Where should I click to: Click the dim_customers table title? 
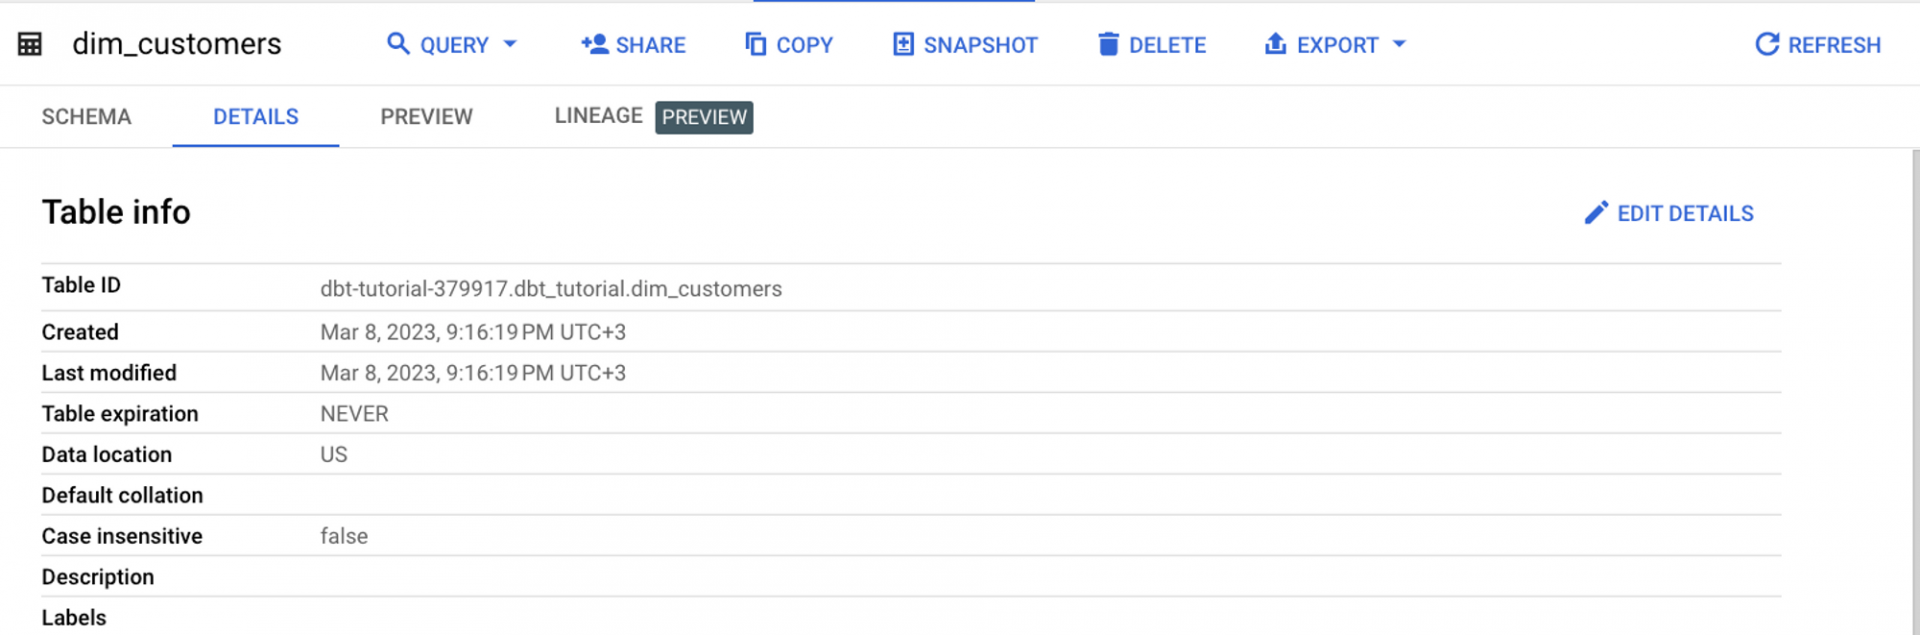tap(177, 44)
